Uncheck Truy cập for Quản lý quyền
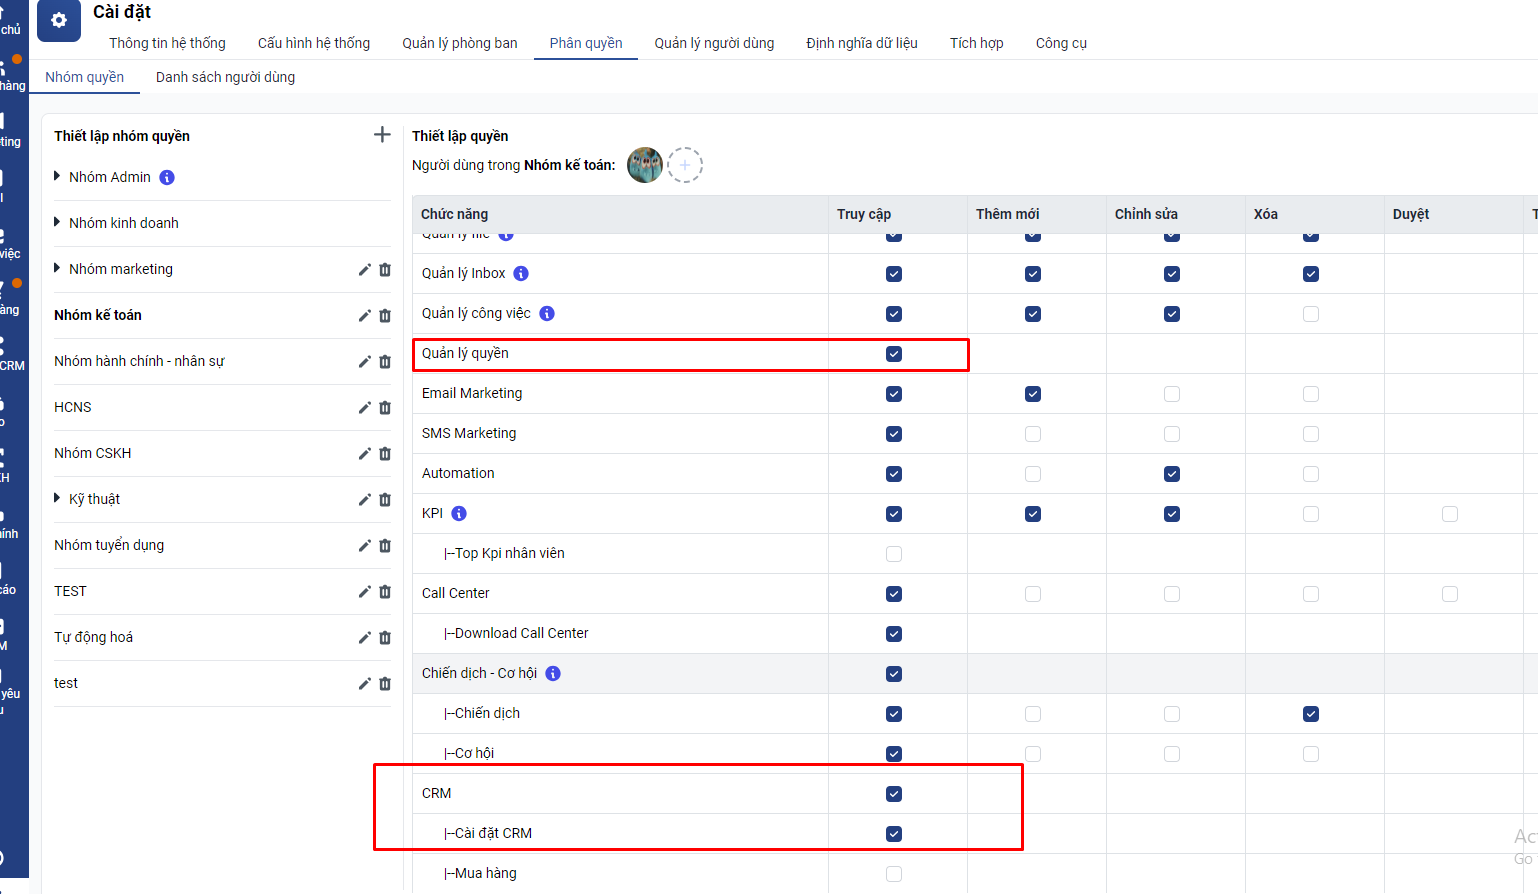Image resolution: width=1538 pixels, height=894 pixels. tap(894, 354)
